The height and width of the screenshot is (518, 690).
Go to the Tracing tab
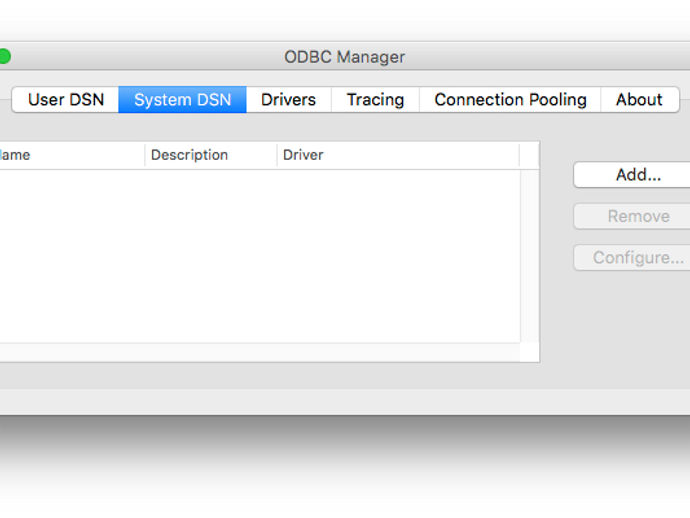pos(375,99)
